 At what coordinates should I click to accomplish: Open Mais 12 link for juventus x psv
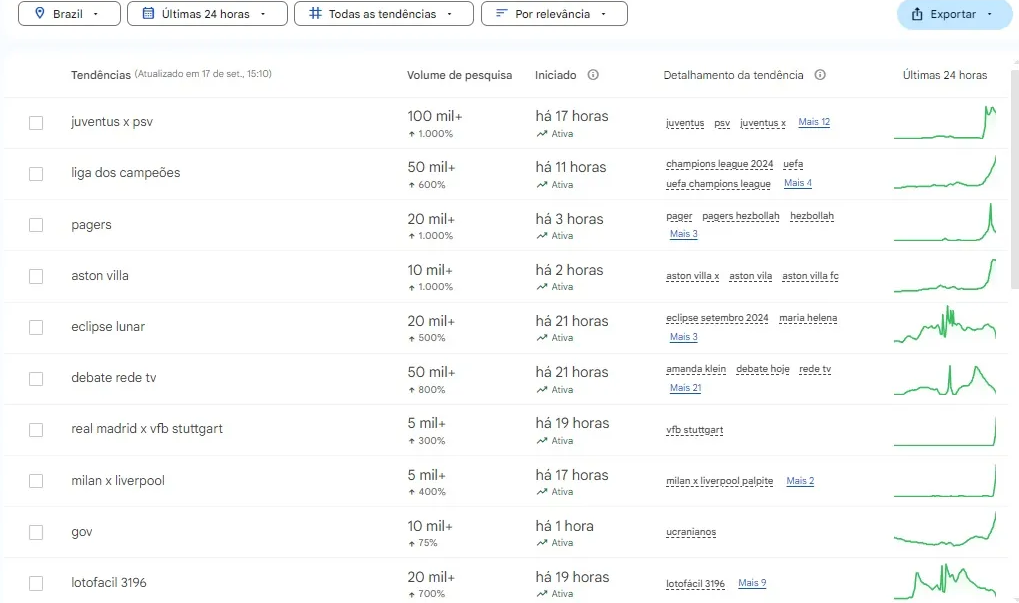coord(814,122)
